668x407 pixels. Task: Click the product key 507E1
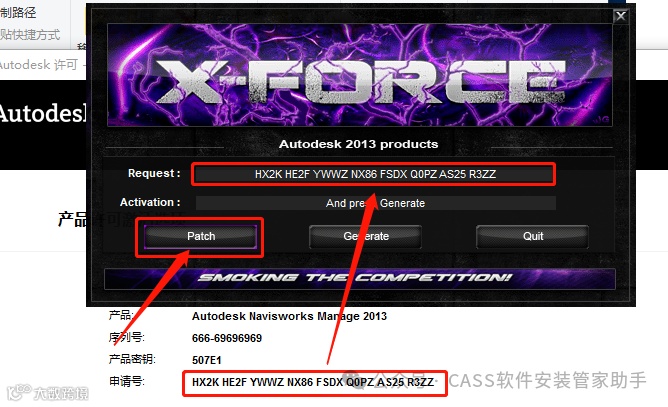pyautogui.click(x=207, y=360)
